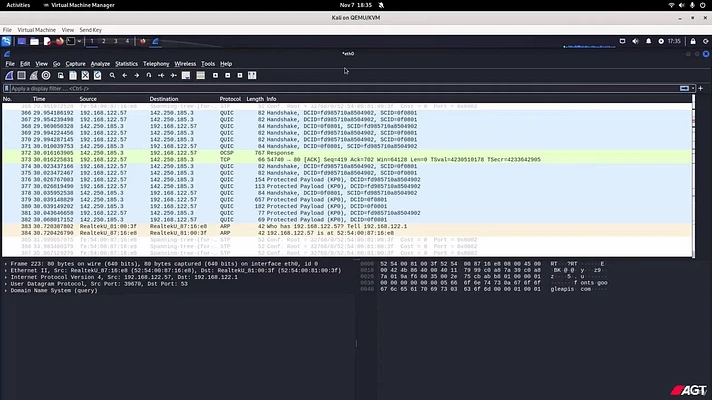Sort packets by the Destination column
Image resolution: width=712 pixels, height=400 pixels.
click(x=164, y=99)
